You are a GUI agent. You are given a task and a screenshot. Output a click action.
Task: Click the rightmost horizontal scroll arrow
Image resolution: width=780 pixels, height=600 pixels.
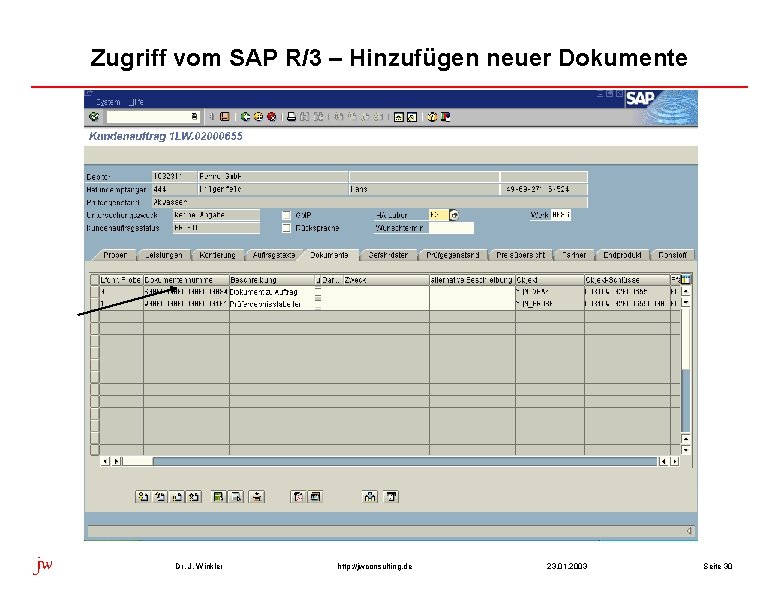(x=675, y=461)
